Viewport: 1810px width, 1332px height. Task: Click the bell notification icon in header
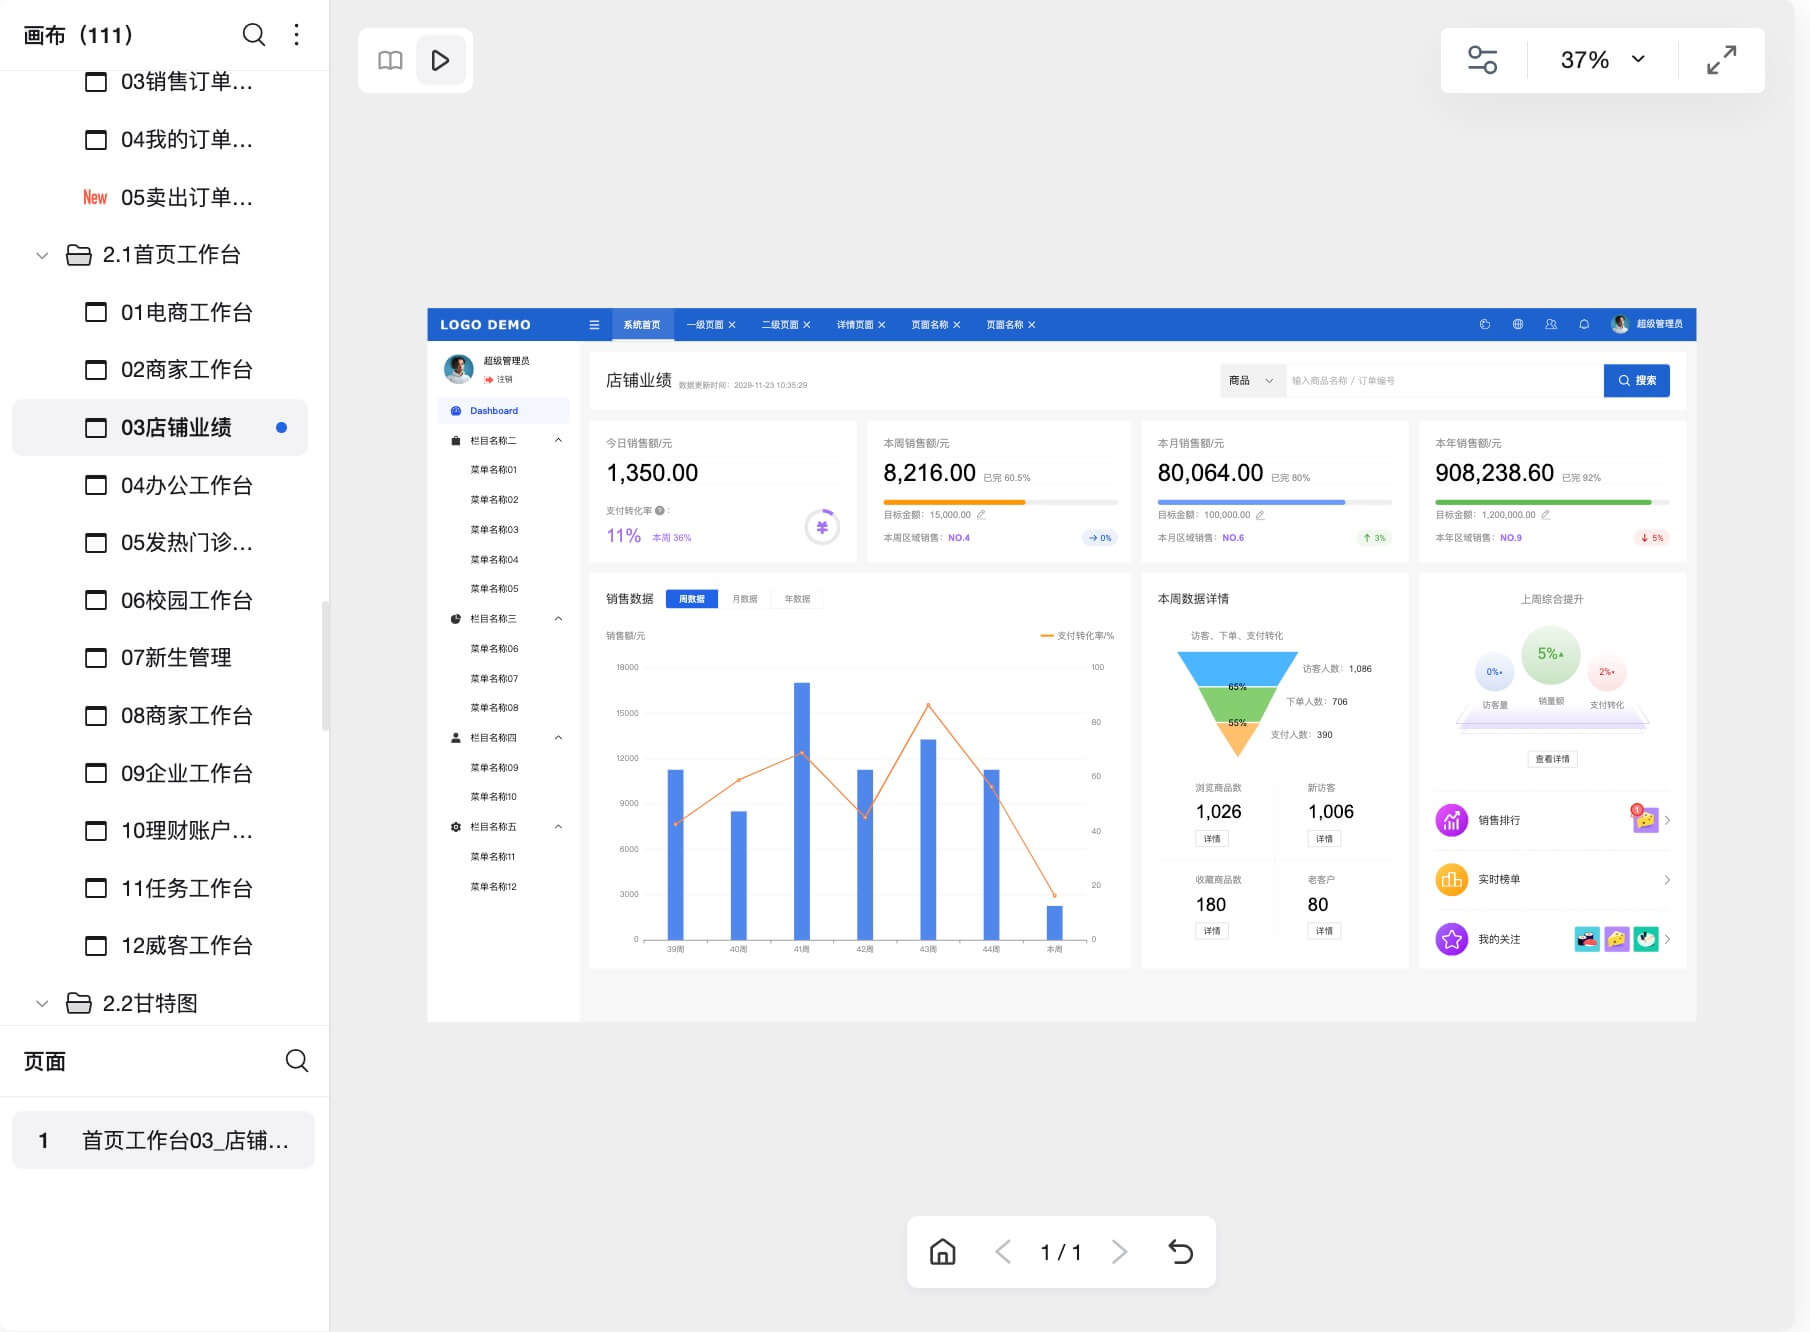[x=1584, y=325]
